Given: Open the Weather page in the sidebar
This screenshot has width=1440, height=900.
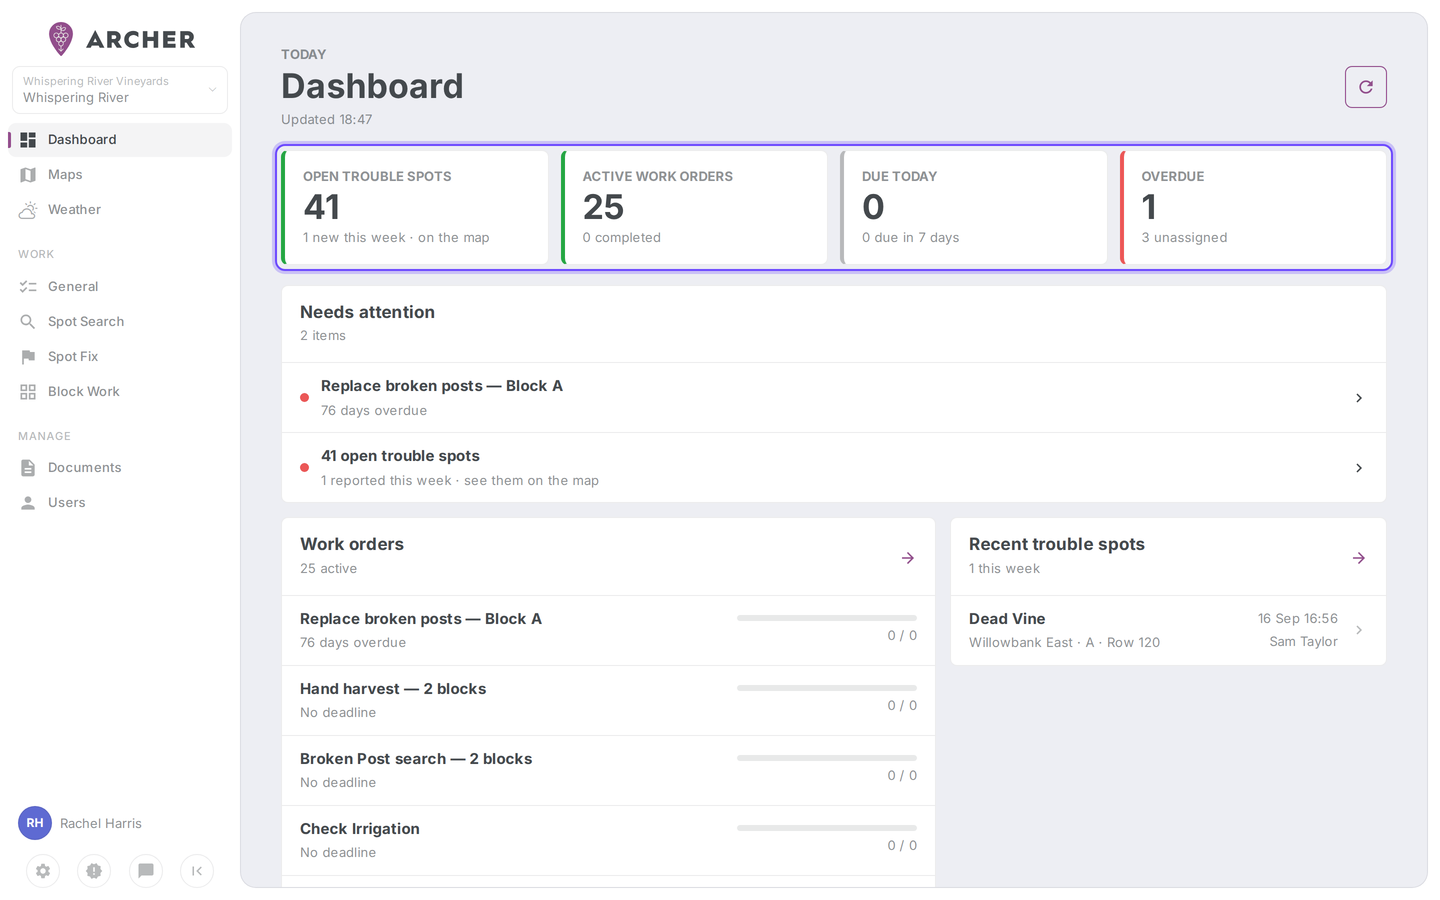Looking at the screenshot, I should point(120,210).
